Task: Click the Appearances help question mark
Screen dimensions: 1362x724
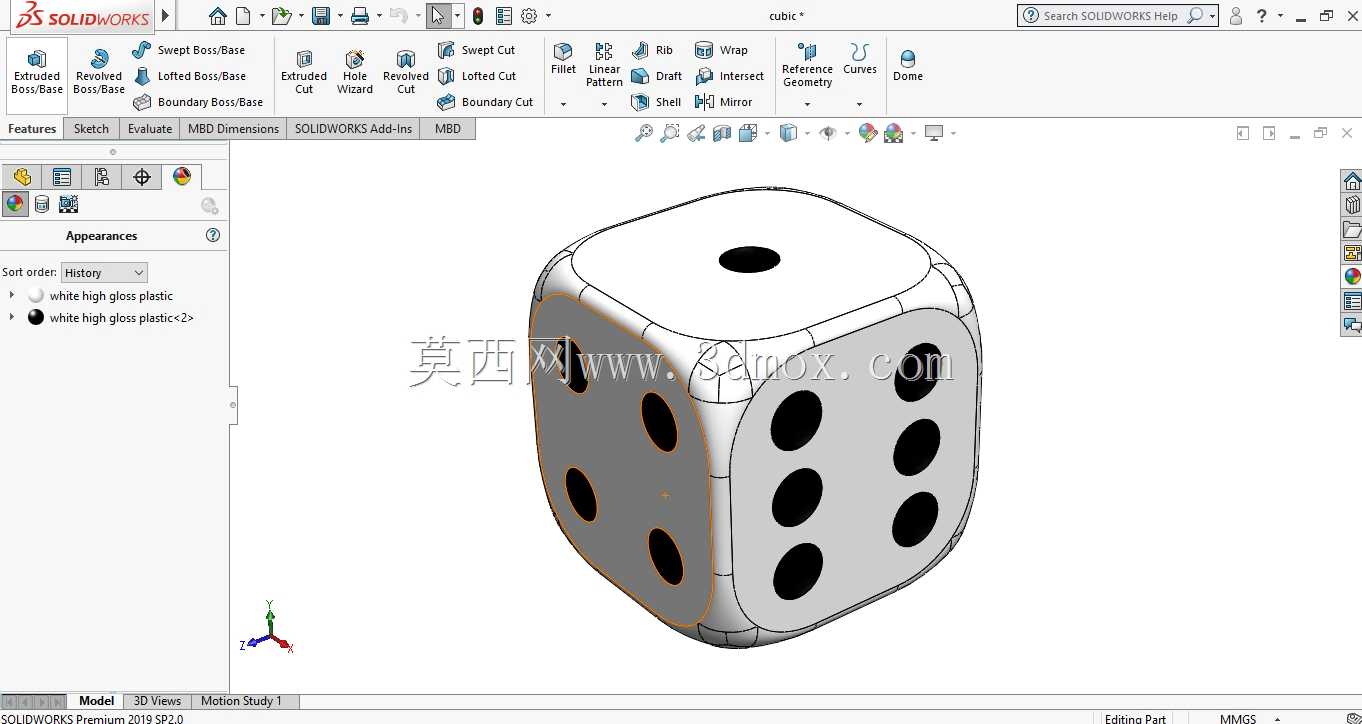Action: pyautogui.click(x=213, y=236)
